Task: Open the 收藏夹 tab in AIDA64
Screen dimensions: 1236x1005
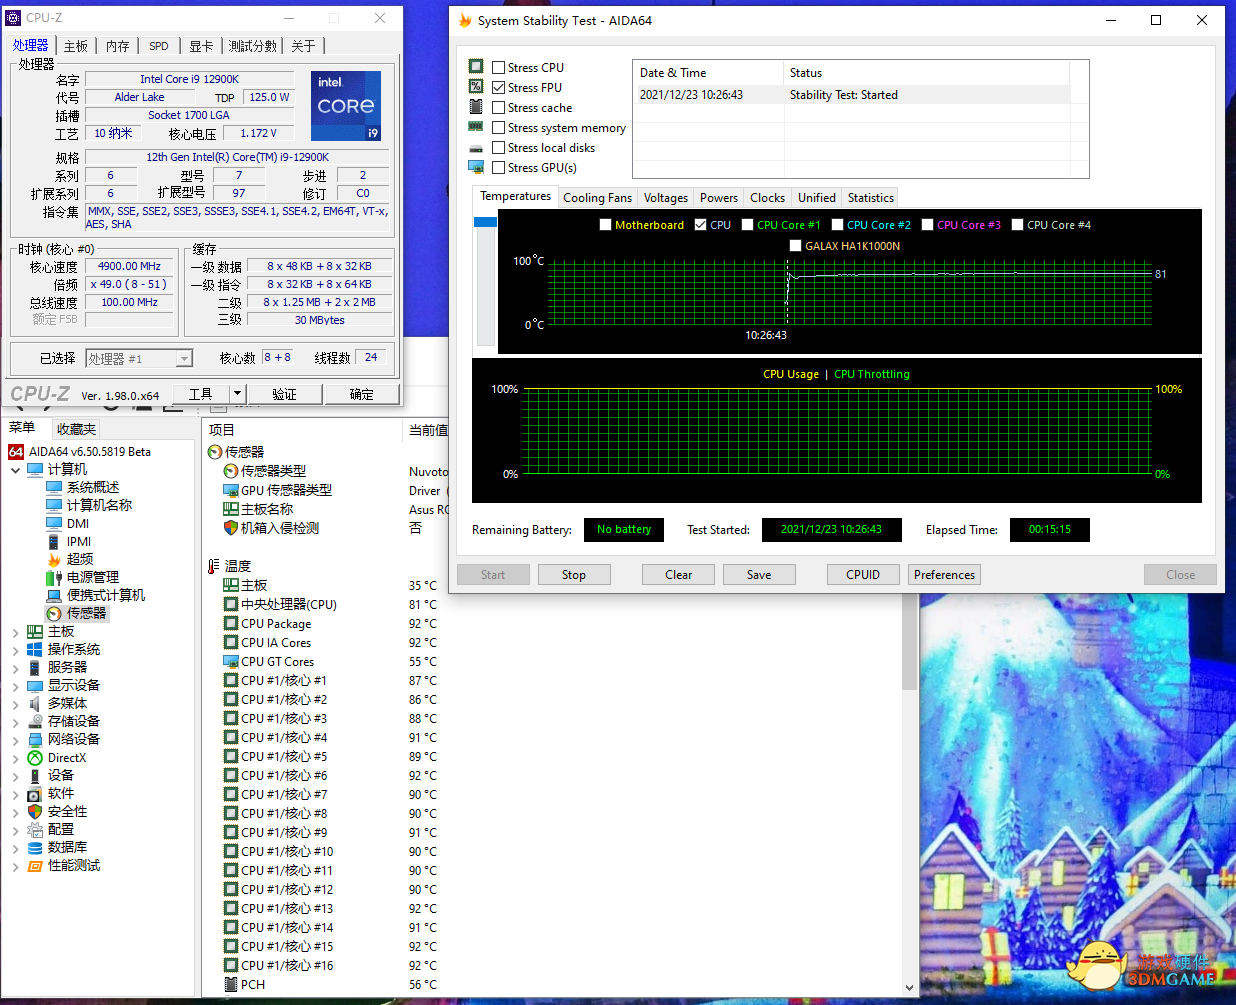Action: (x=76, y=429)
